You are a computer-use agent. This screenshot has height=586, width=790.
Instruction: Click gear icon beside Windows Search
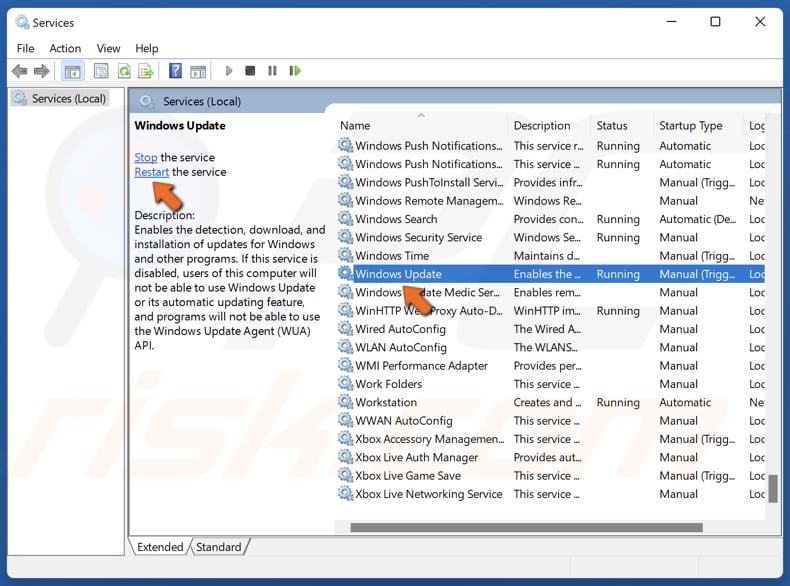pos(345,219)
